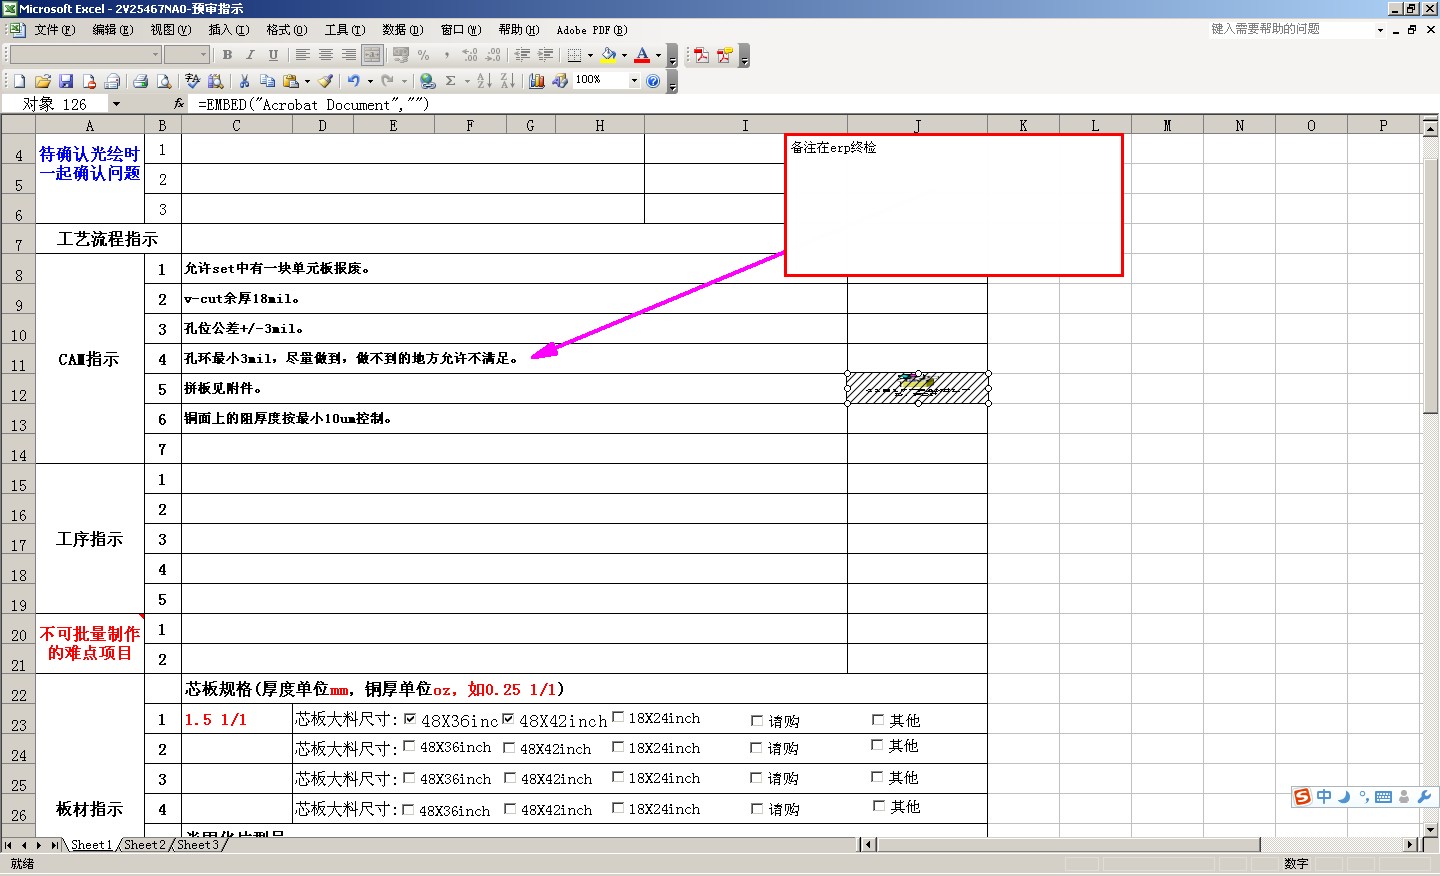This screenshot has height=876, width=1440.
Task: Click the New workbook icon
Action: tap(19, 81)
